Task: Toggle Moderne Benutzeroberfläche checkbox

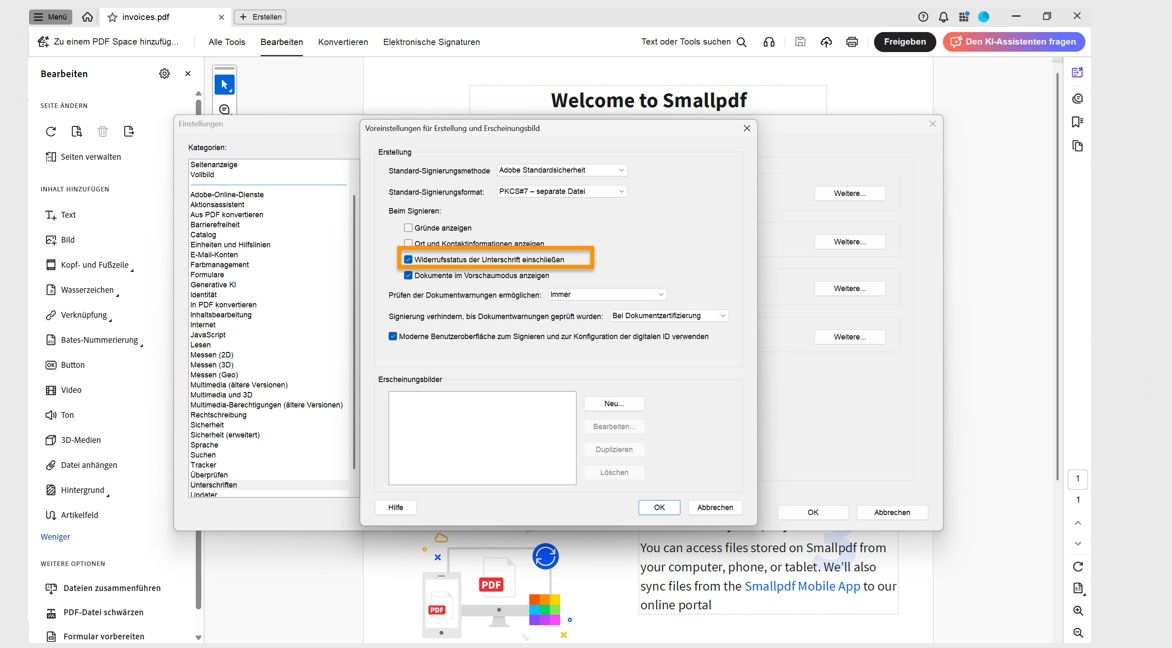Action: (x=392, y=336)
